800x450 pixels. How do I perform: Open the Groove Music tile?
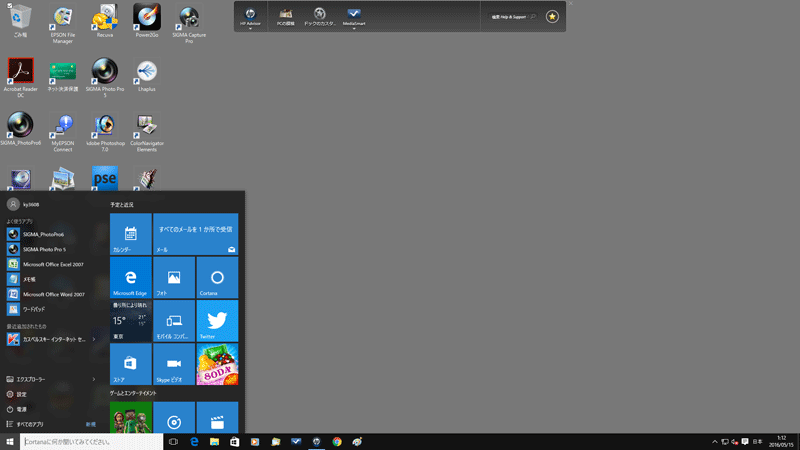tap(174, 417)
